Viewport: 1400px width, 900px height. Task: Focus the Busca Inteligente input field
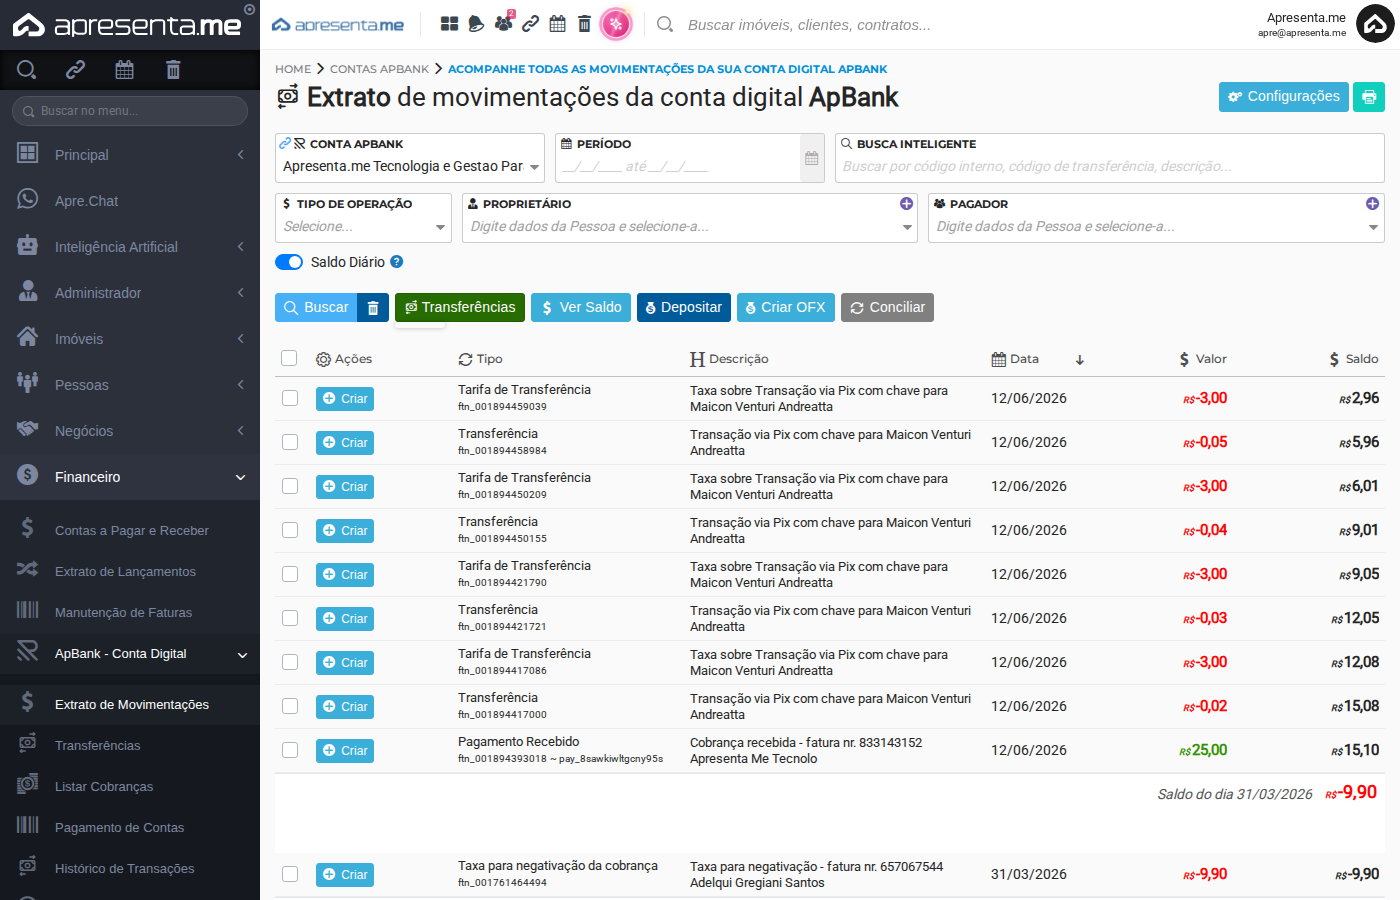1110,167
